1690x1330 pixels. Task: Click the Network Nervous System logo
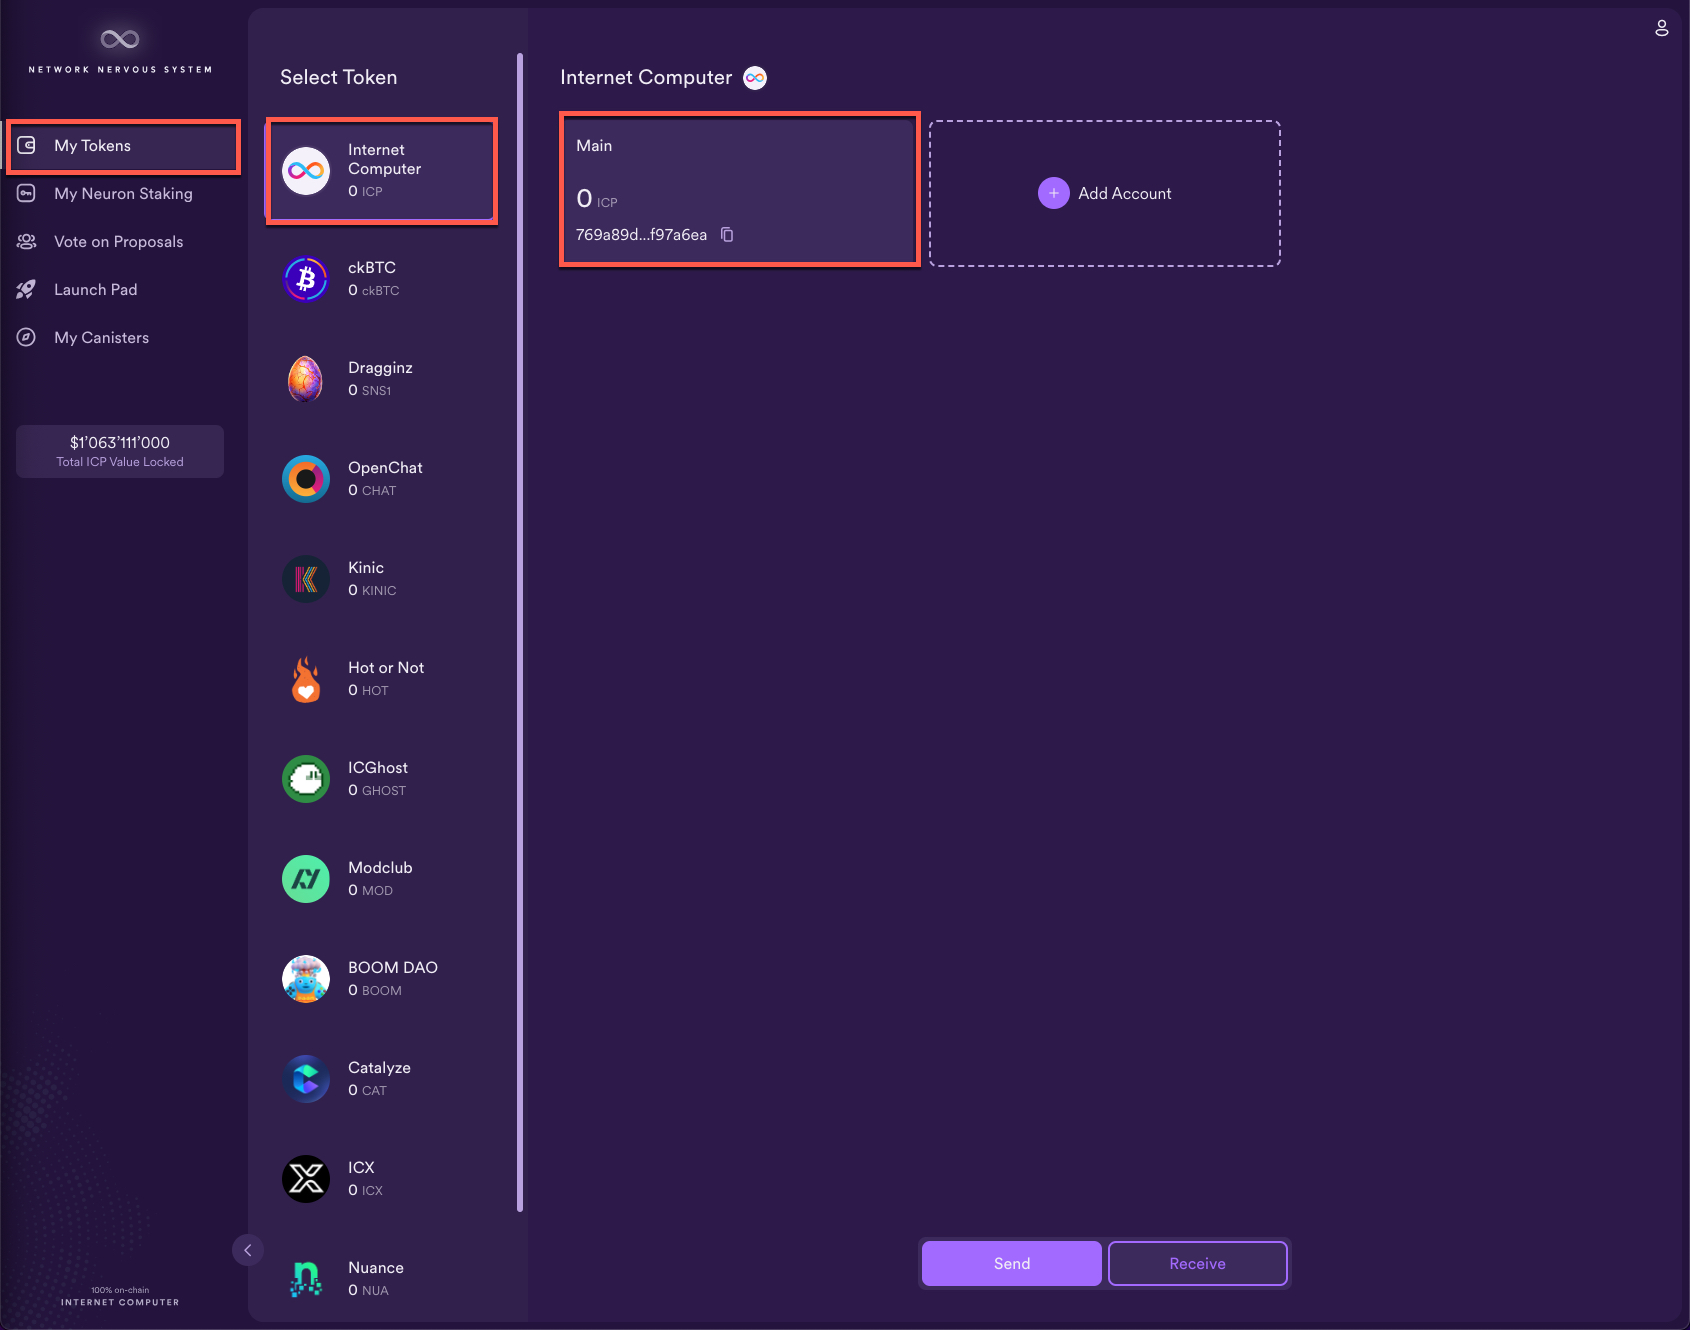120,42
